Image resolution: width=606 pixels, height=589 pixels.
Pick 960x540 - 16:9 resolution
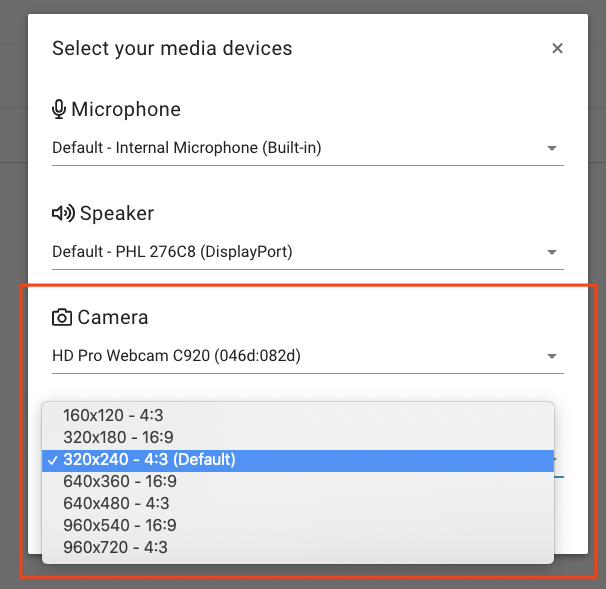click(298, 526)
